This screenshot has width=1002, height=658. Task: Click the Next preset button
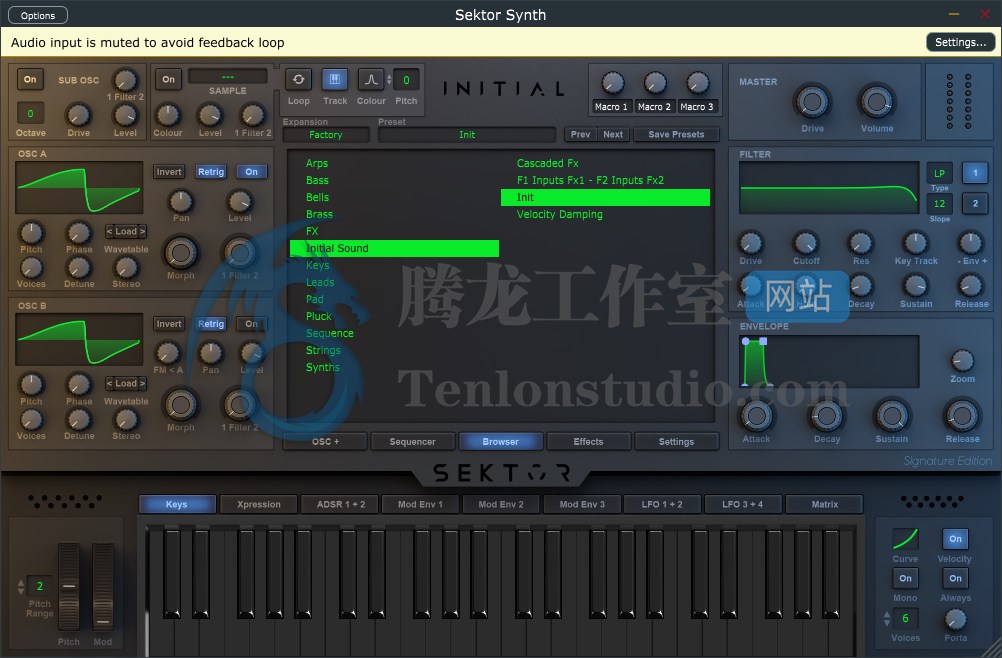613,134
